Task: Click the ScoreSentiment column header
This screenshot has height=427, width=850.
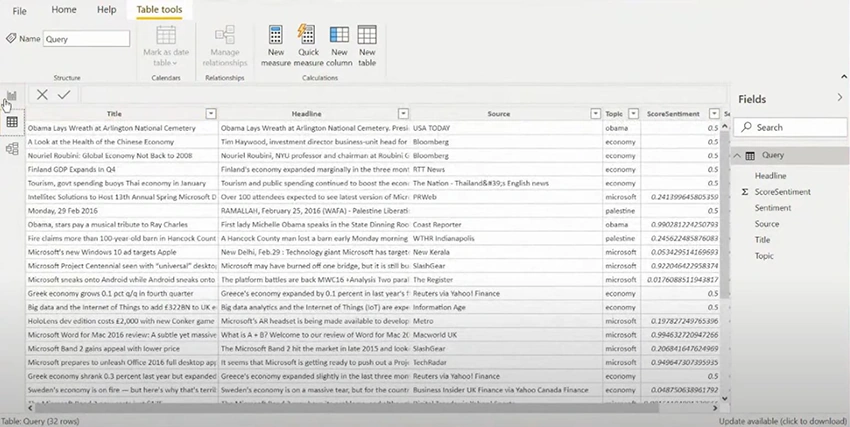Action: 673,114
